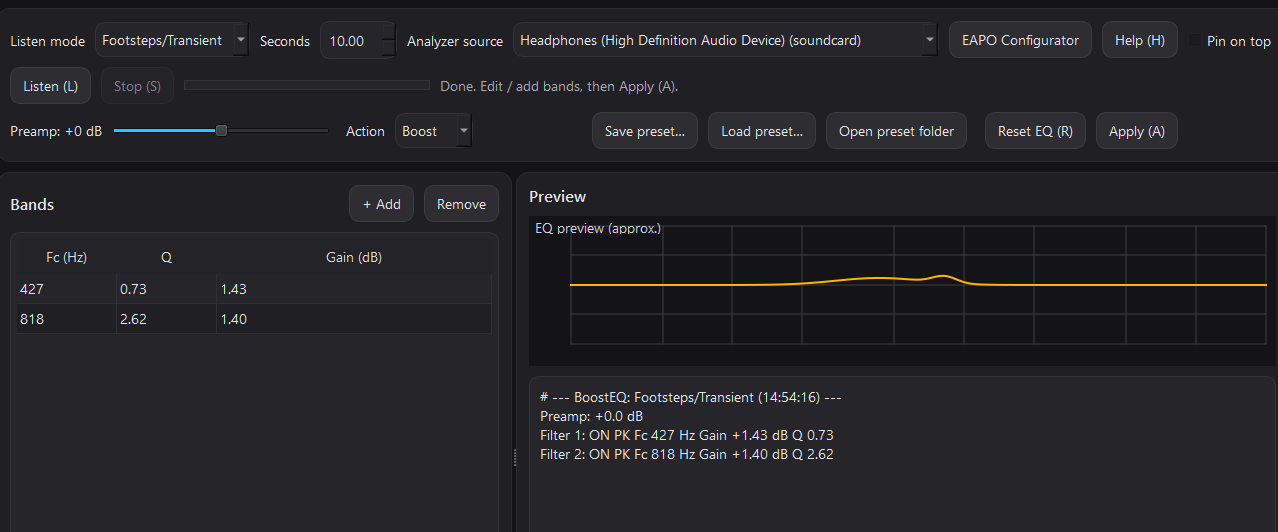Click the Preamp slider handle

click(222, 130)
